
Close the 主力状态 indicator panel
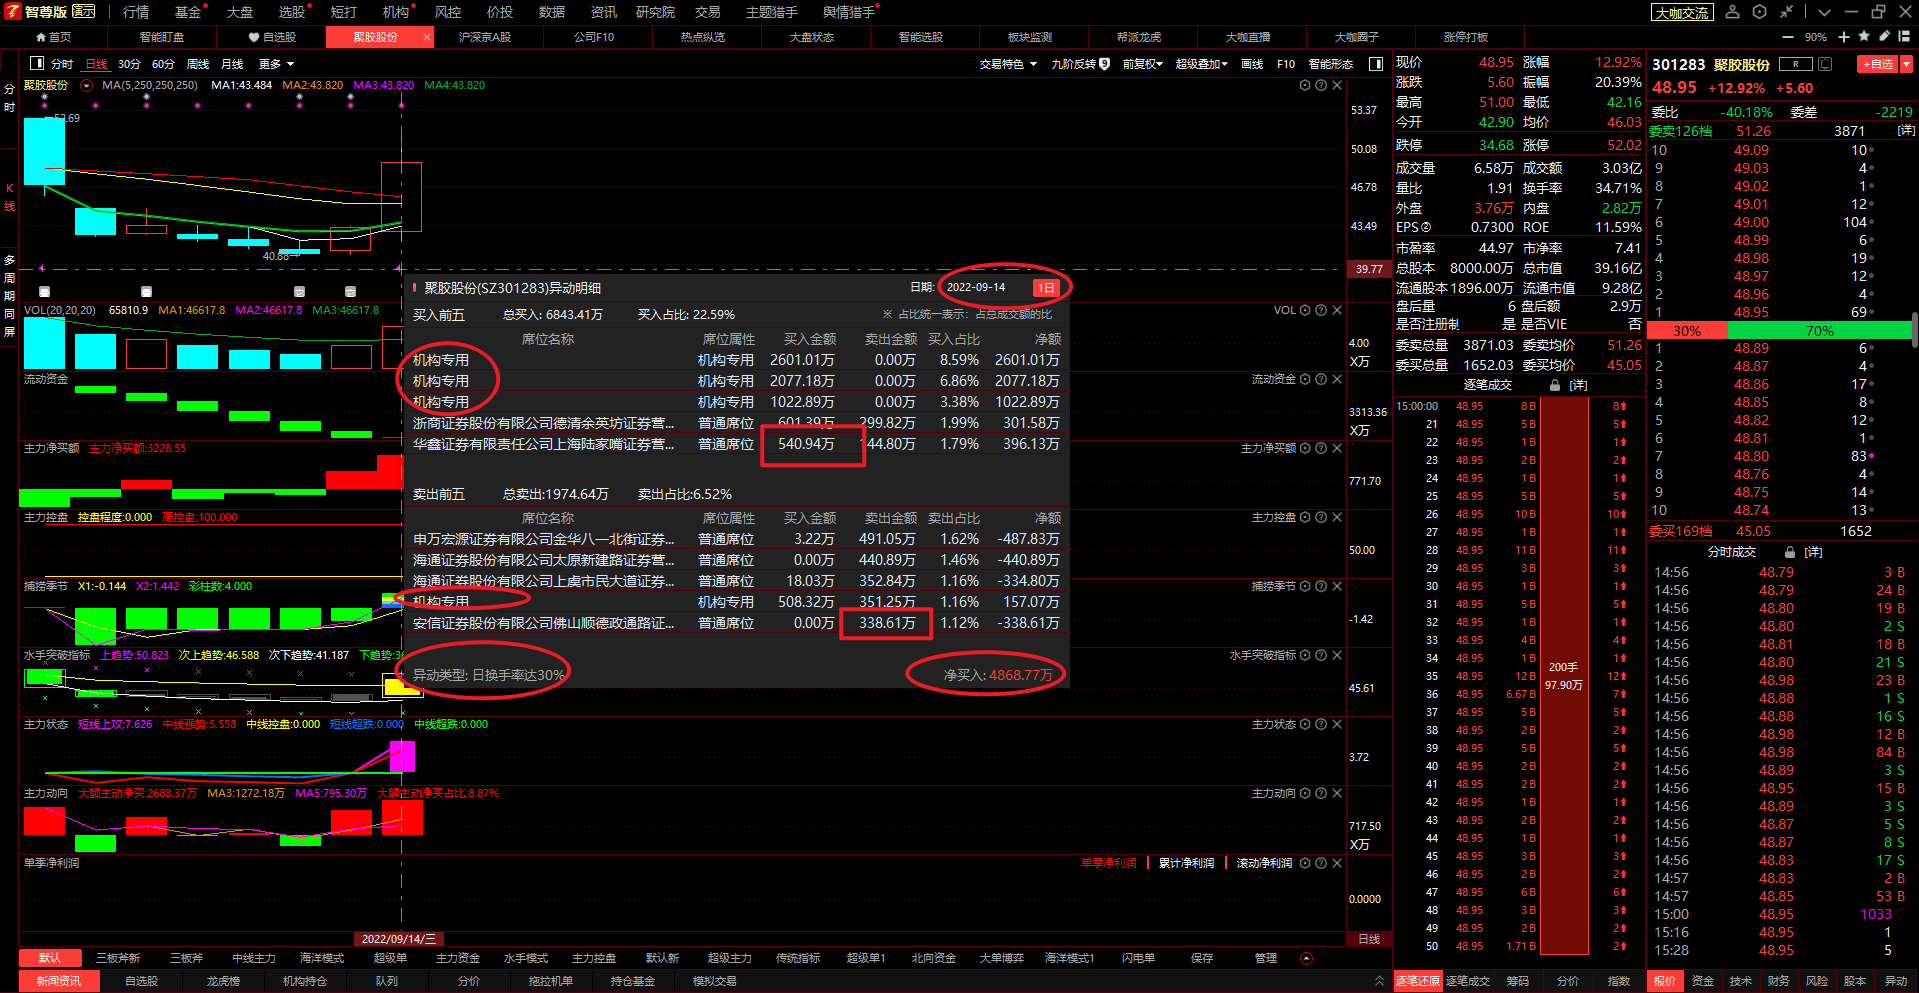click(1337, 724)
